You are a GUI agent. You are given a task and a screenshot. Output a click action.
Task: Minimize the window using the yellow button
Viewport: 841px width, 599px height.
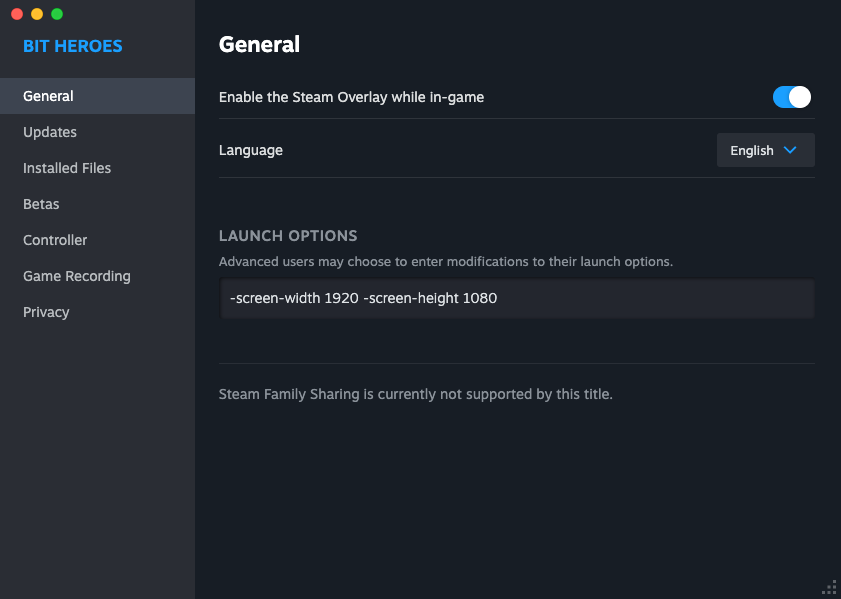(x=37, y=14)
